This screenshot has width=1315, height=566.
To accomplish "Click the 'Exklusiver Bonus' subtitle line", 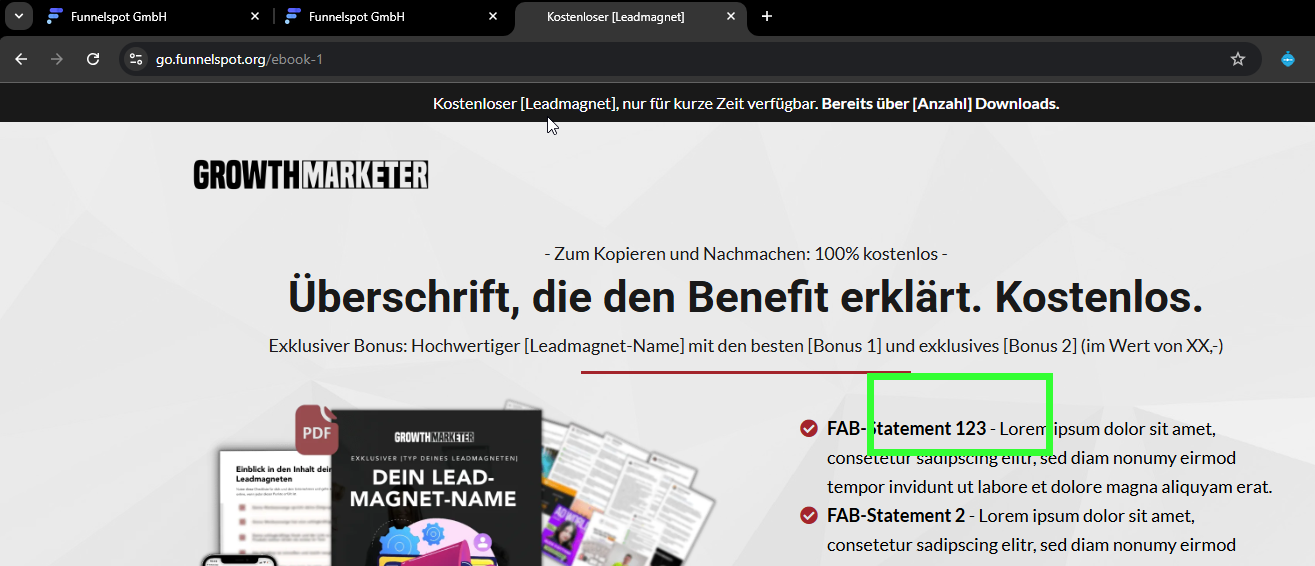I will pos(746,346).
